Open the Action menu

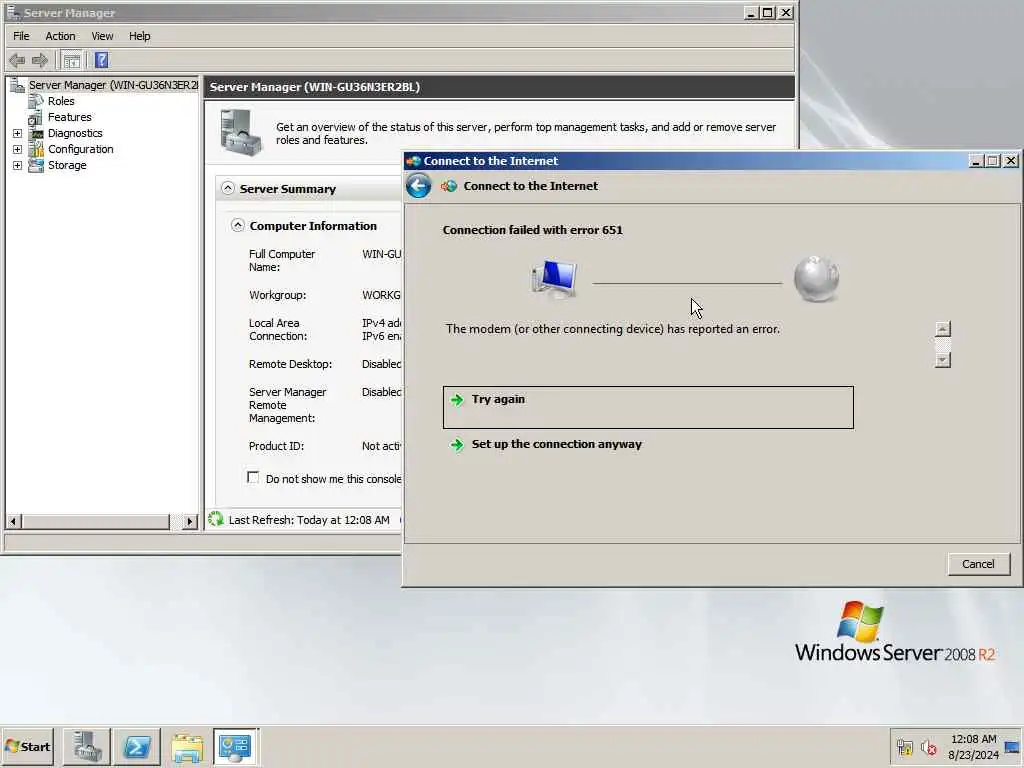click(60, 36)
